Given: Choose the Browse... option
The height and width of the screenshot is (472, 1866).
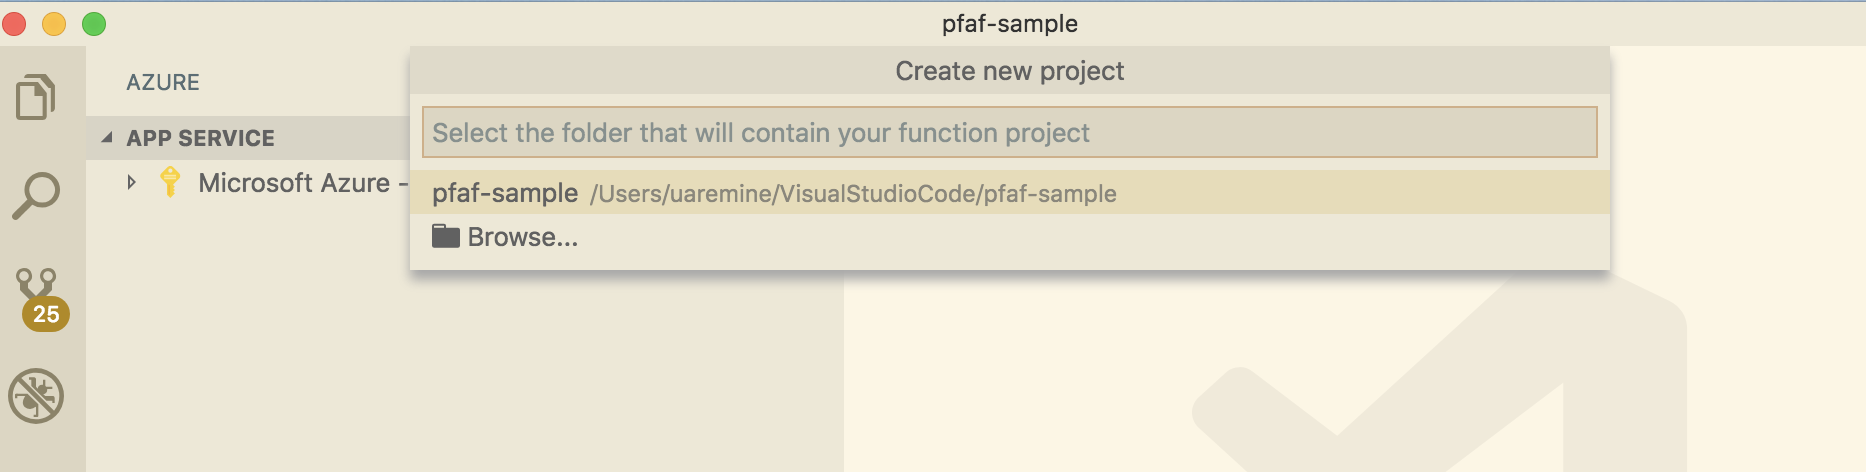Looking at the screenshot, I should (522, 237).
